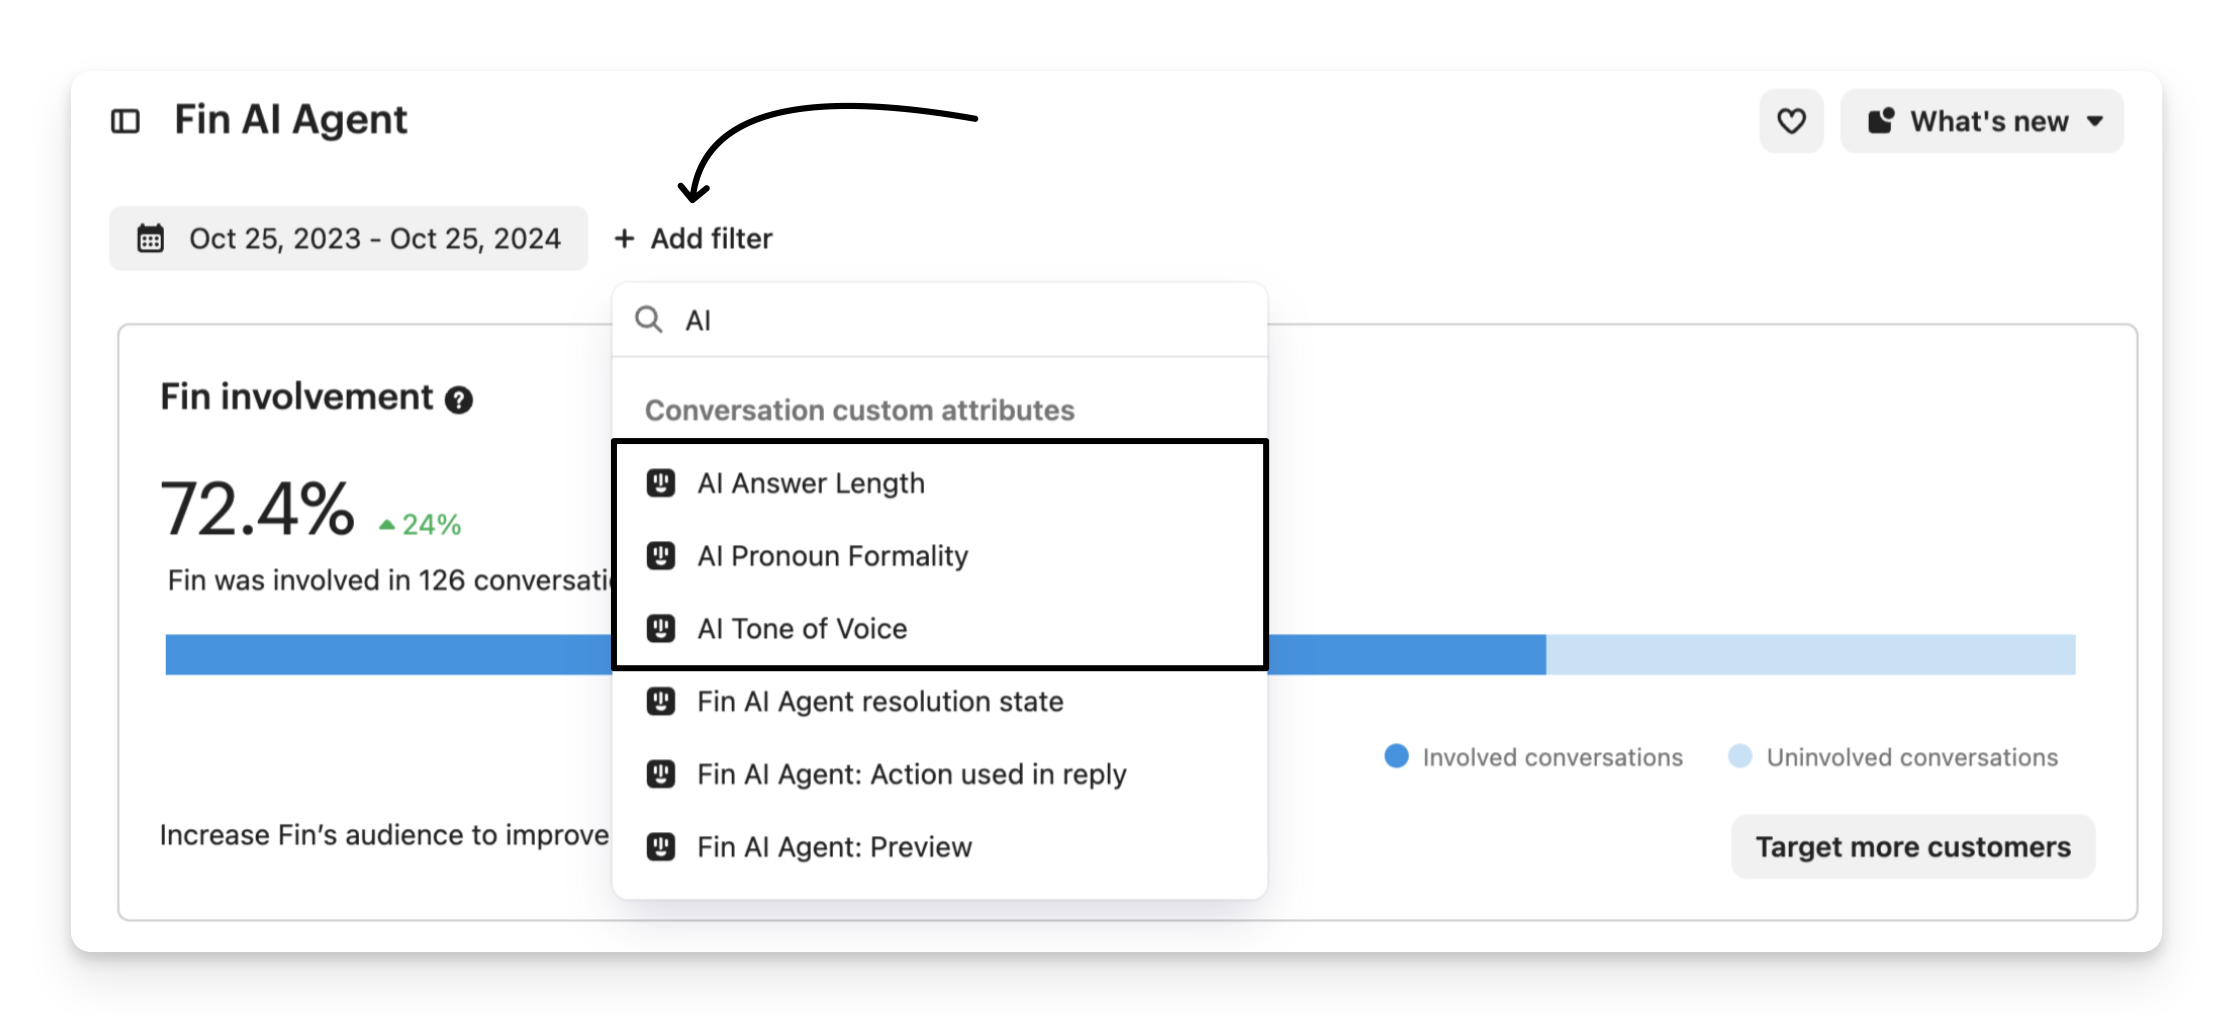Select AI Pronoun Formality attribute
2233x1023 pixels.
pyautogui.click(x=833, y=556)
